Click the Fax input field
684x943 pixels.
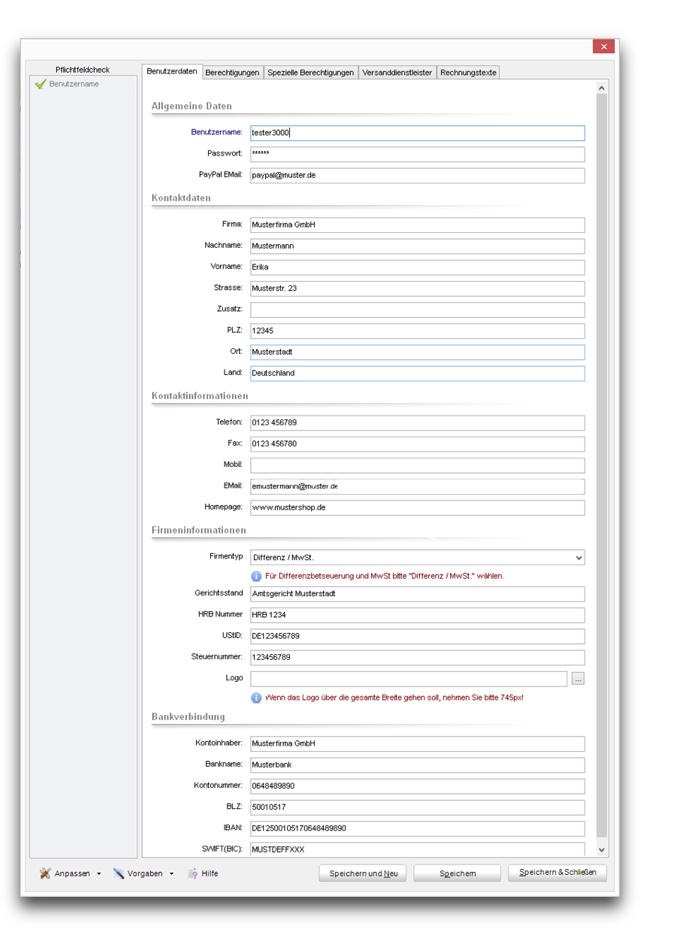click(417, 444)
